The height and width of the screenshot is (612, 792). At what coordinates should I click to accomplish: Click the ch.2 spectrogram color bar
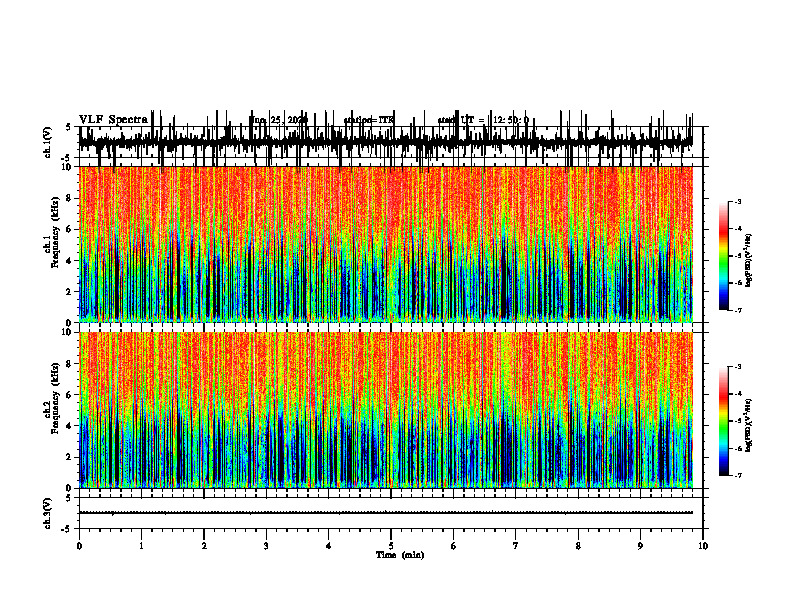click(724, 421)
